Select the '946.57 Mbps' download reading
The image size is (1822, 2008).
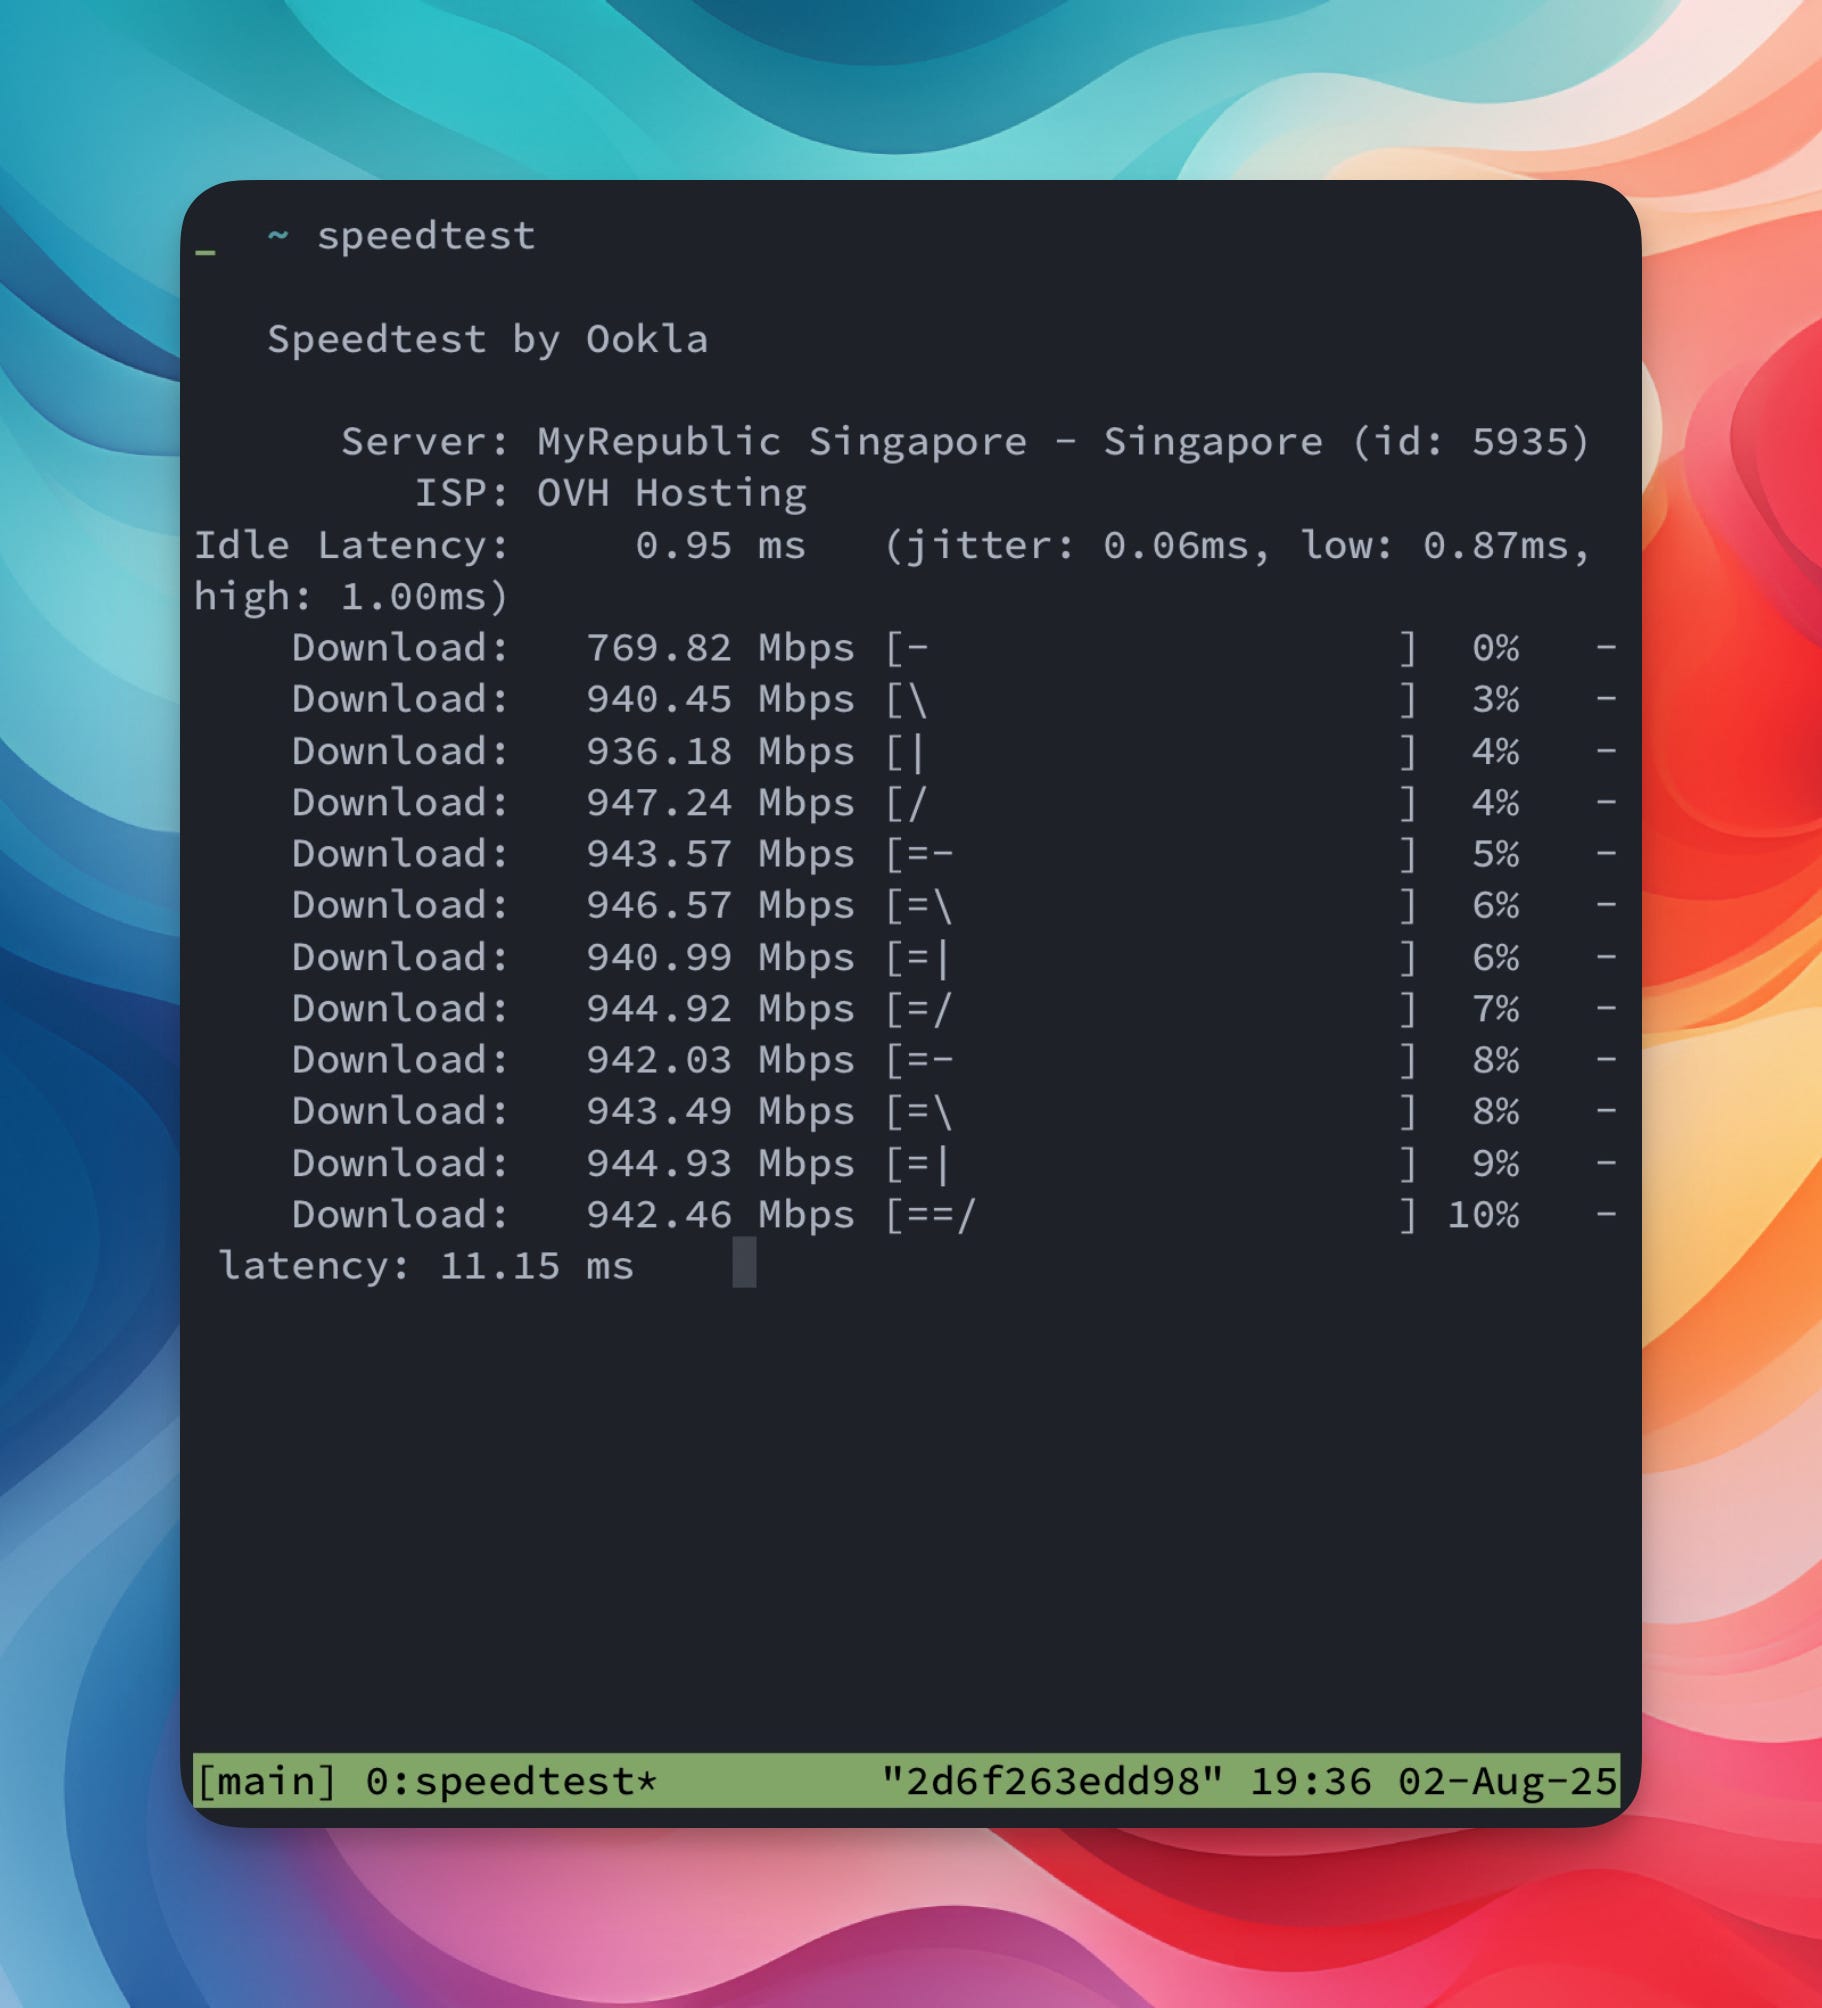point(720,906)
